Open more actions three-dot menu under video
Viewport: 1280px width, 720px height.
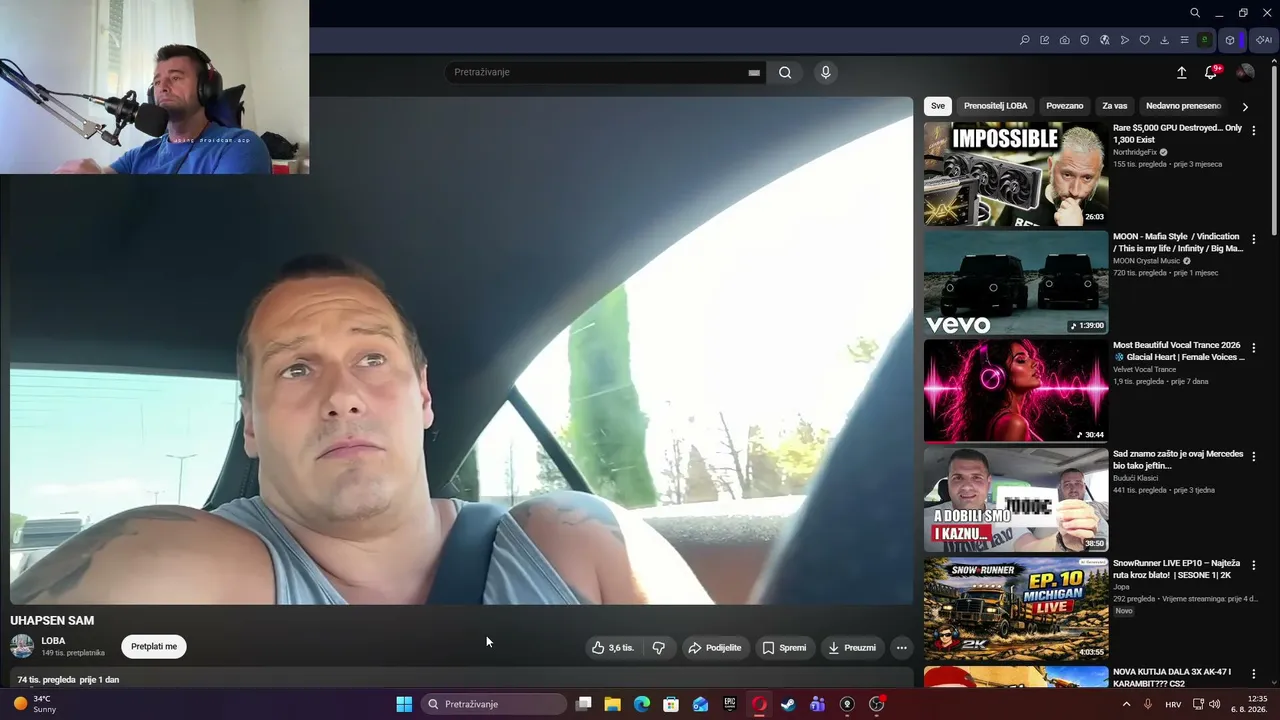tap(902, 648)
